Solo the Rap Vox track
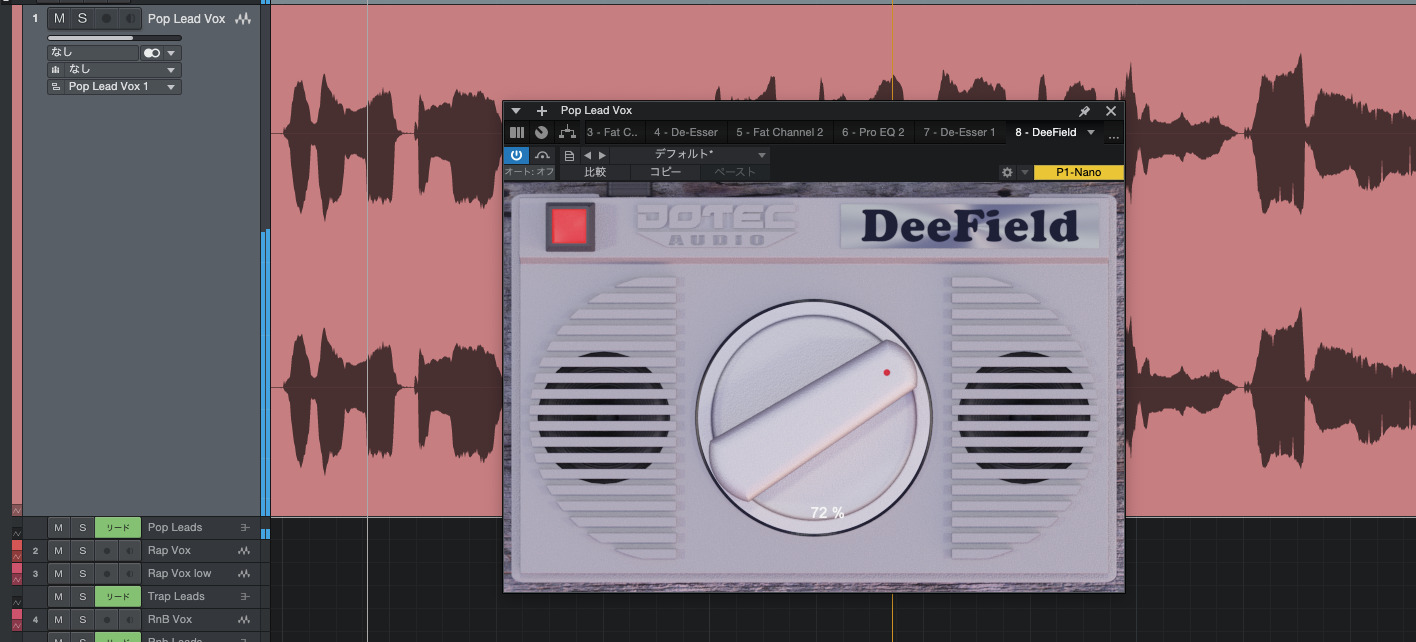The height and width of the screenshot is (642, 1416). (82, 551)
